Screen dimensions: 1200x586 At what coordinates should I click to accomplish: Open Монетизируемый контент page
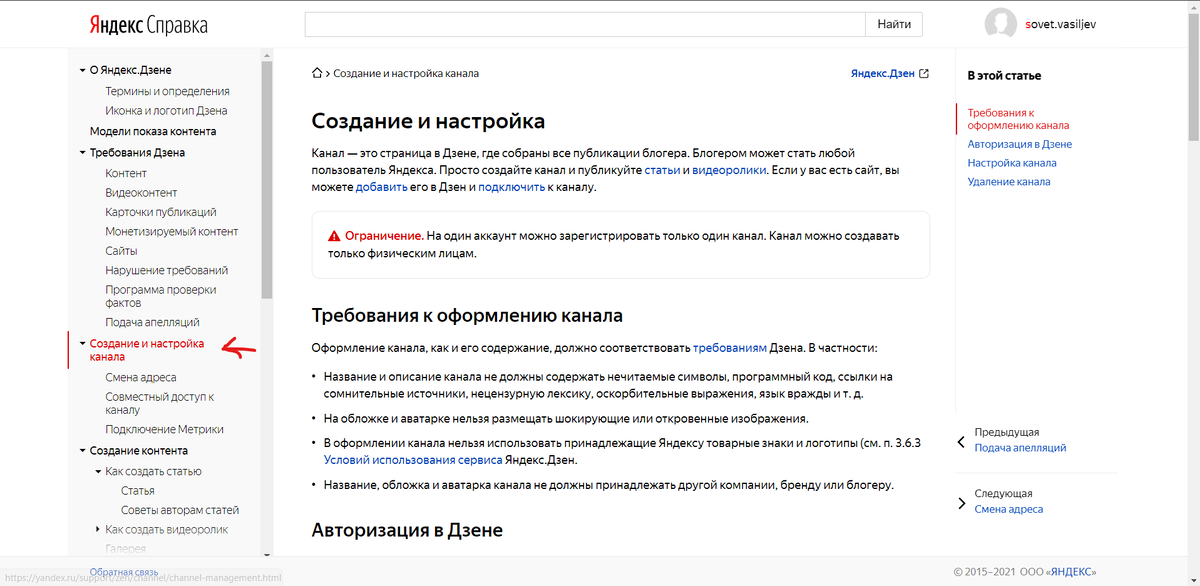(172, 231)
